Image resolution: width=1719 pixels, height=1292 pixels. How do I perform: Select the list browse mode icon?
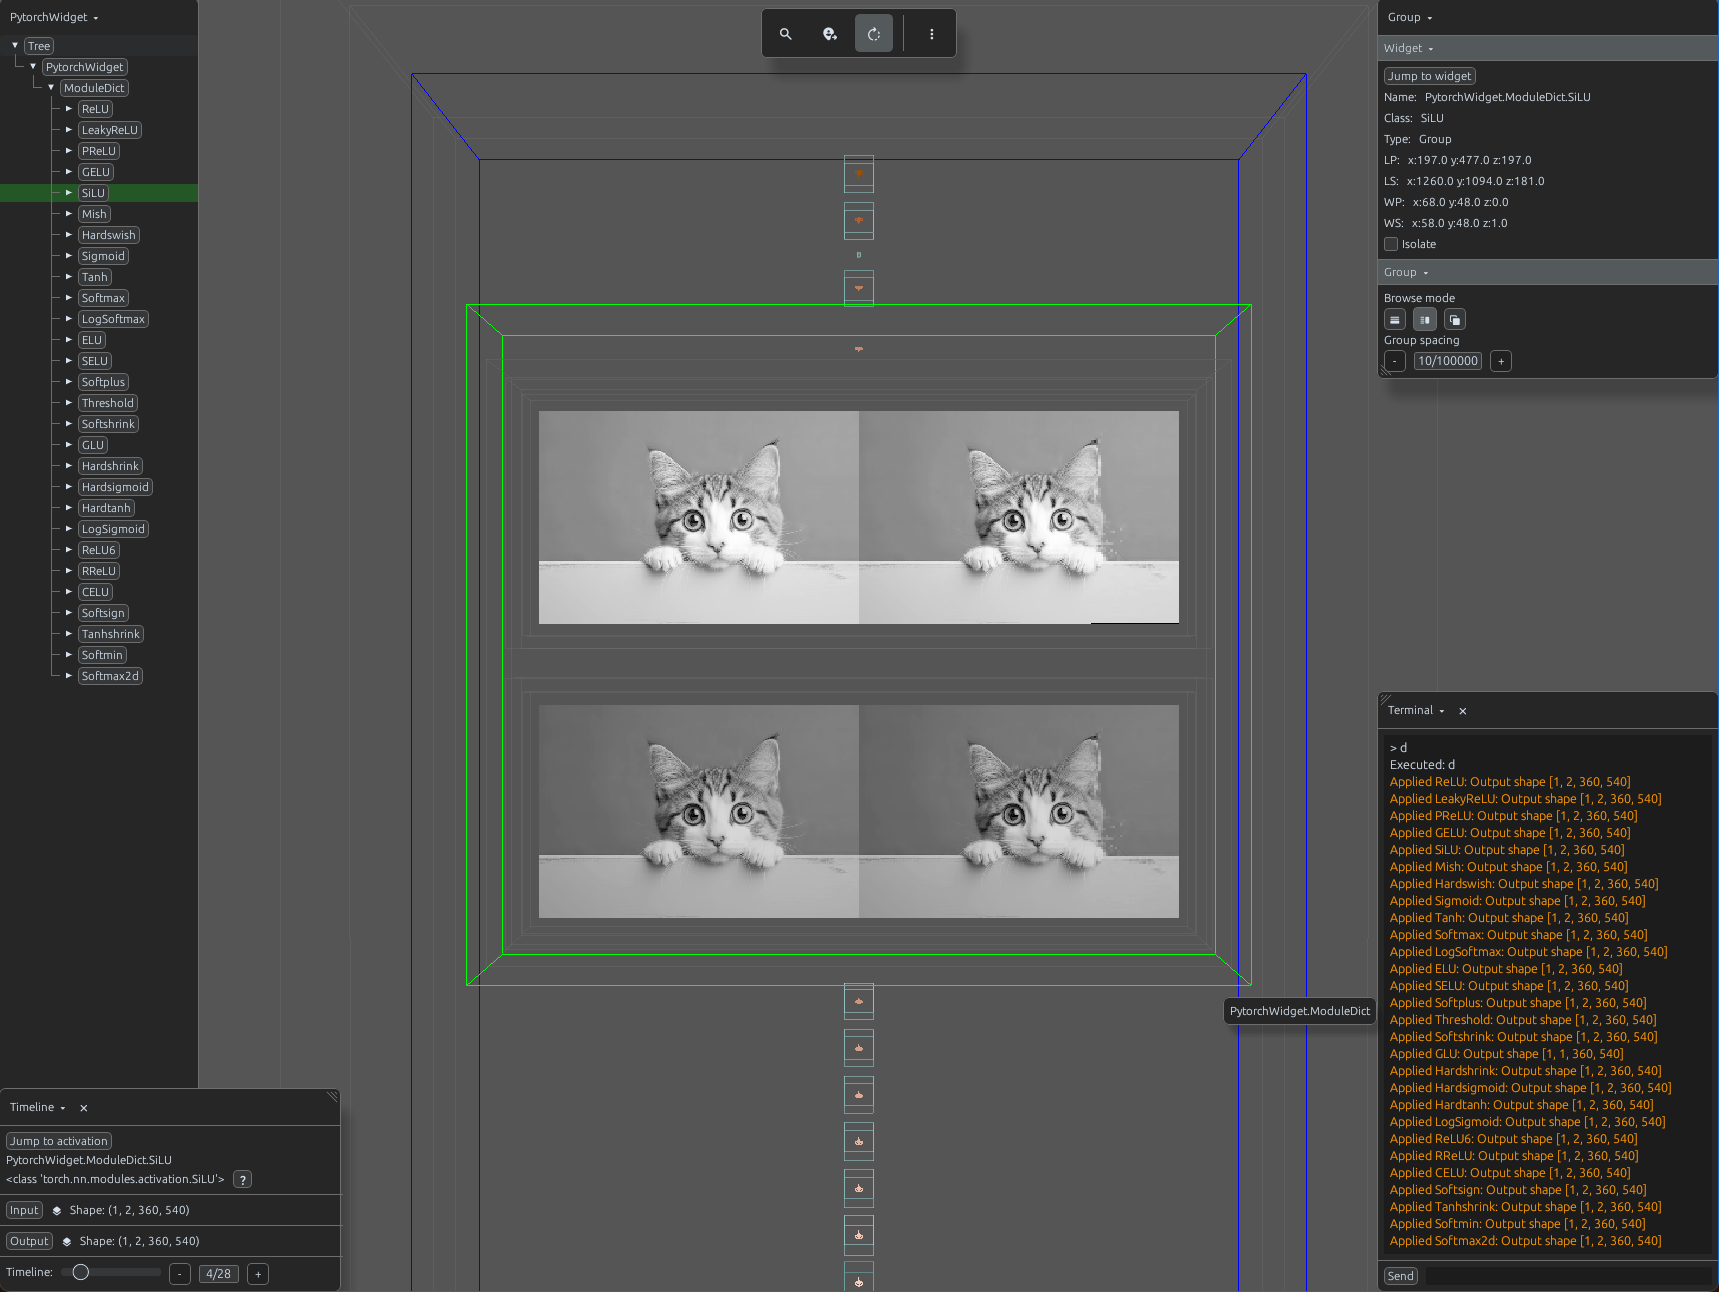coord(1395,319)
